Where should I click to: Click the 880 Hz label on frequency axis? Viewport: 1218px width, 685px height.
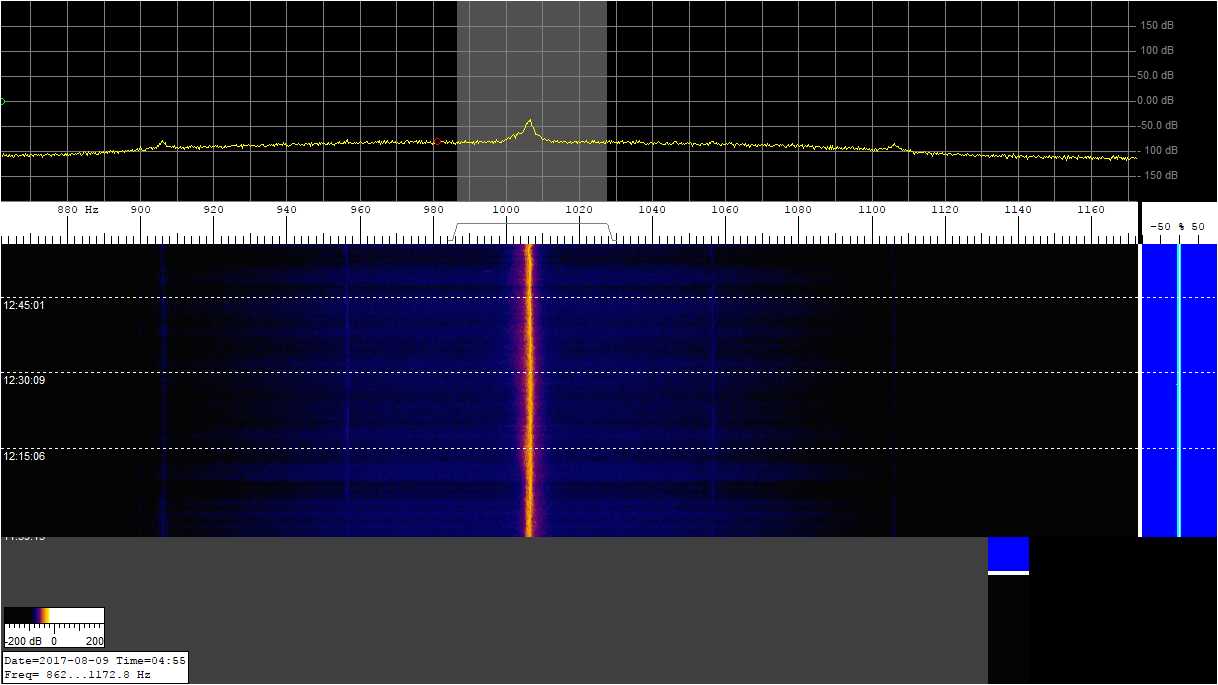click(78, 210)
